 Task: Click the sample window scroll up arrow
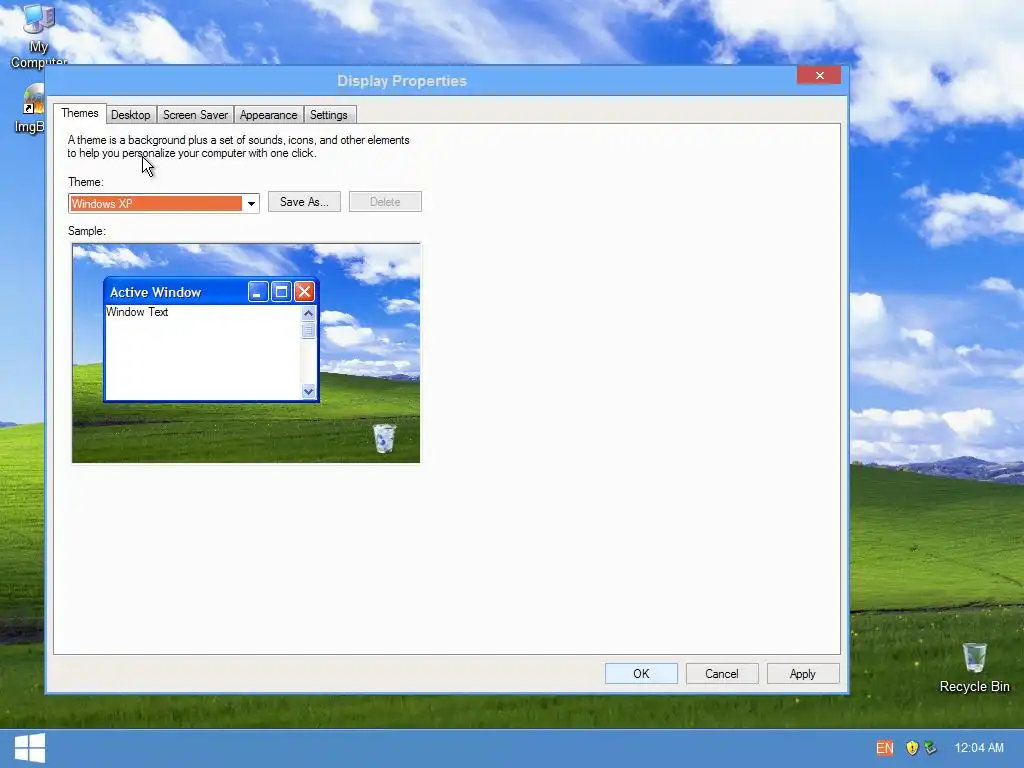pyautogui.click(x=308, y=313)
